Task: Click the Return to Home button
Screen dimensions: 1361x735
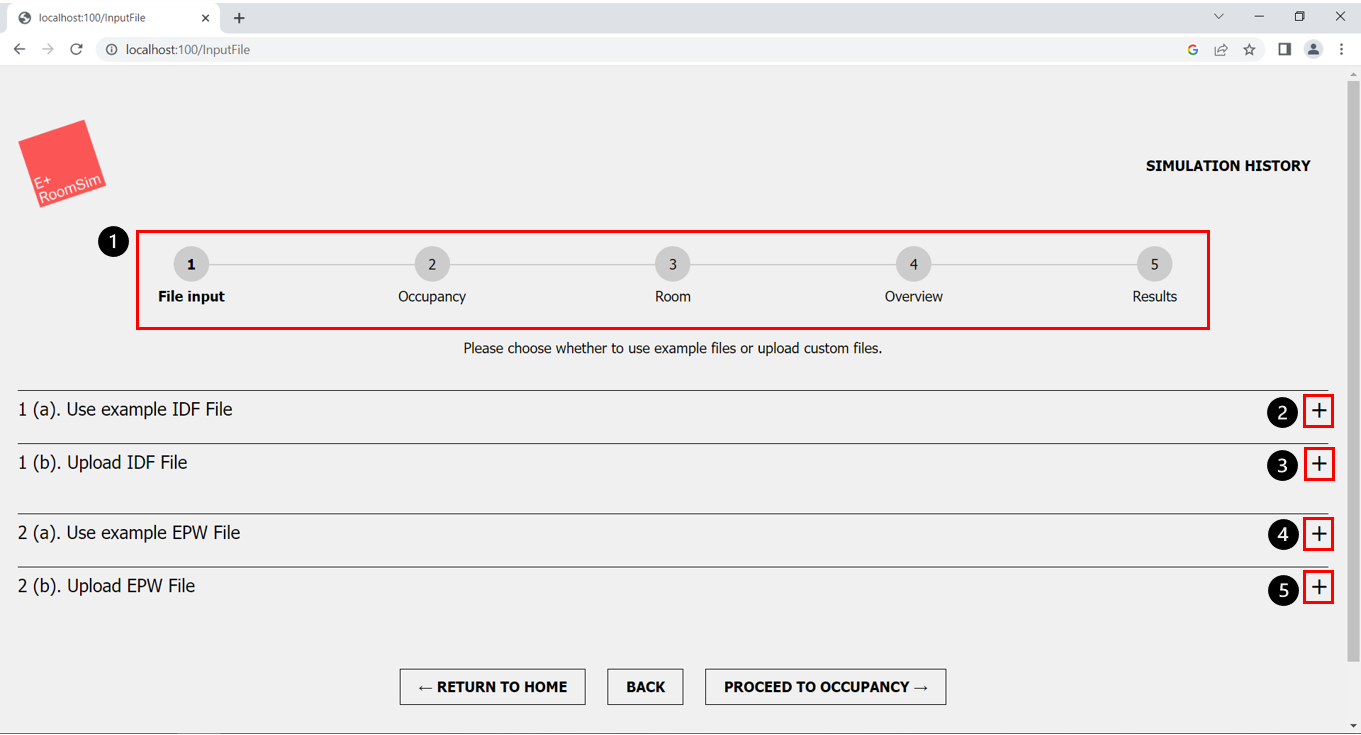Action: [x=493, y=687]
